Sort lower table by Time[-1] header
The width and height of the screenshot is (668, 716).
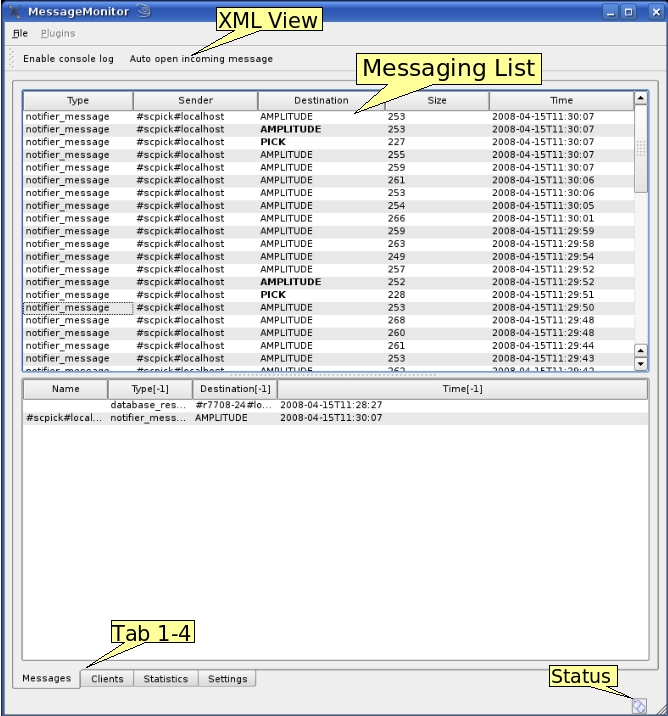tap(461, 389)
